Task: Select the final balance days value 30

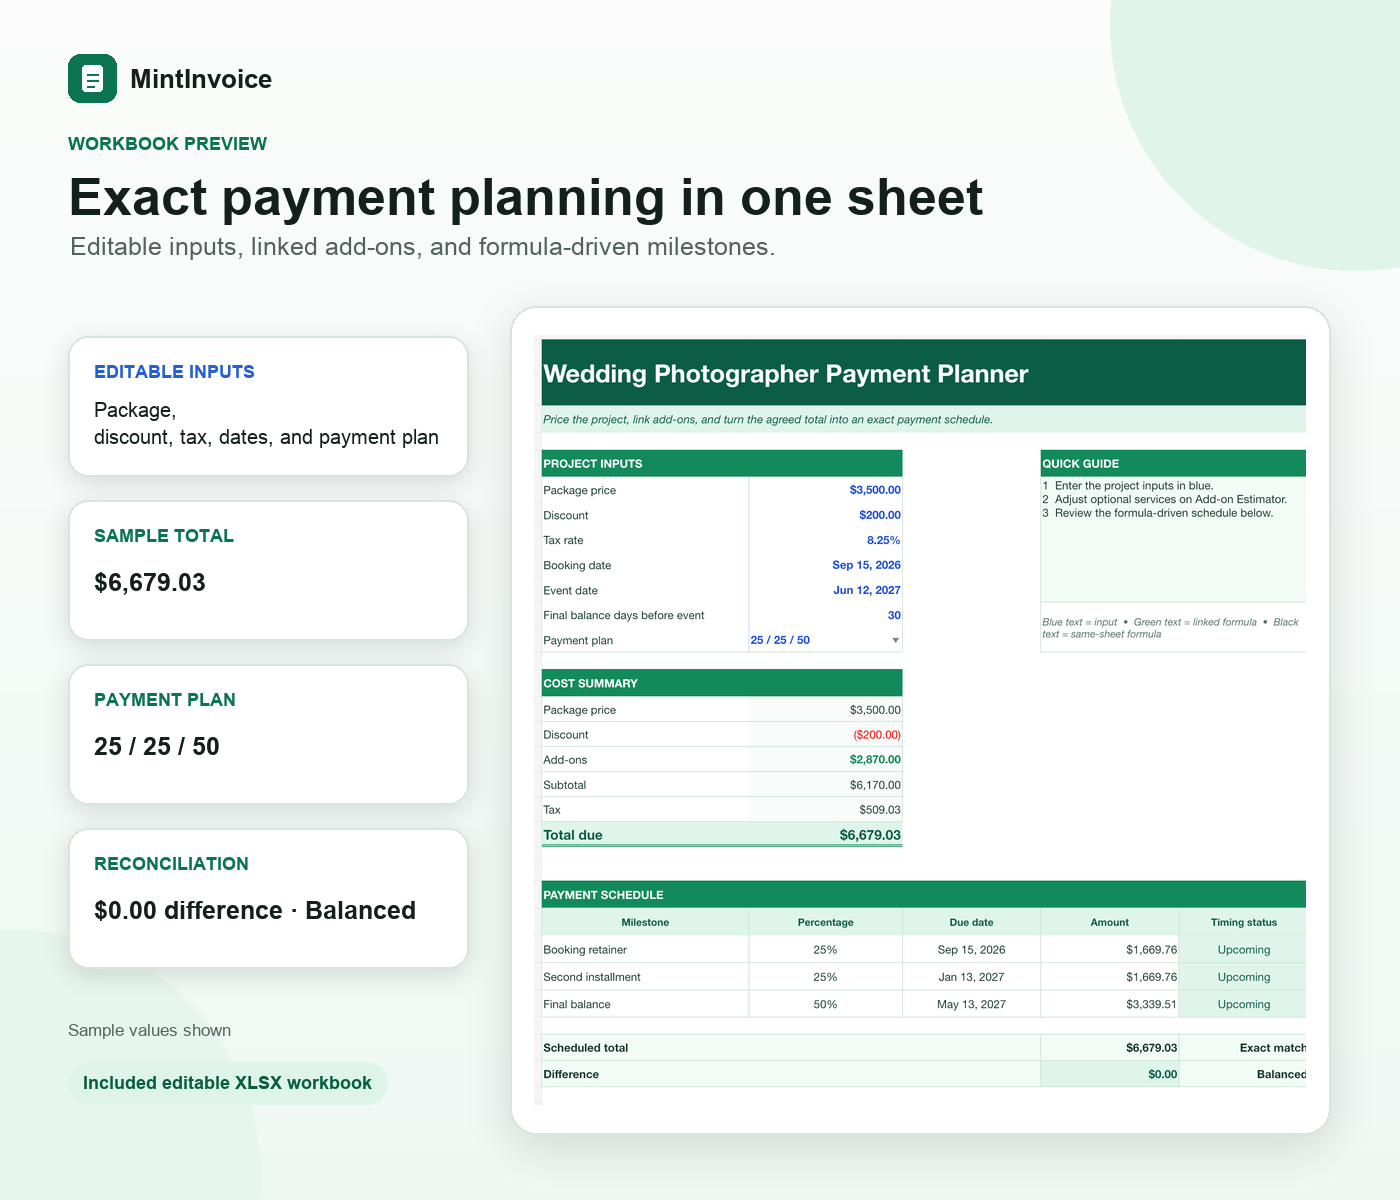Action: 894,615
